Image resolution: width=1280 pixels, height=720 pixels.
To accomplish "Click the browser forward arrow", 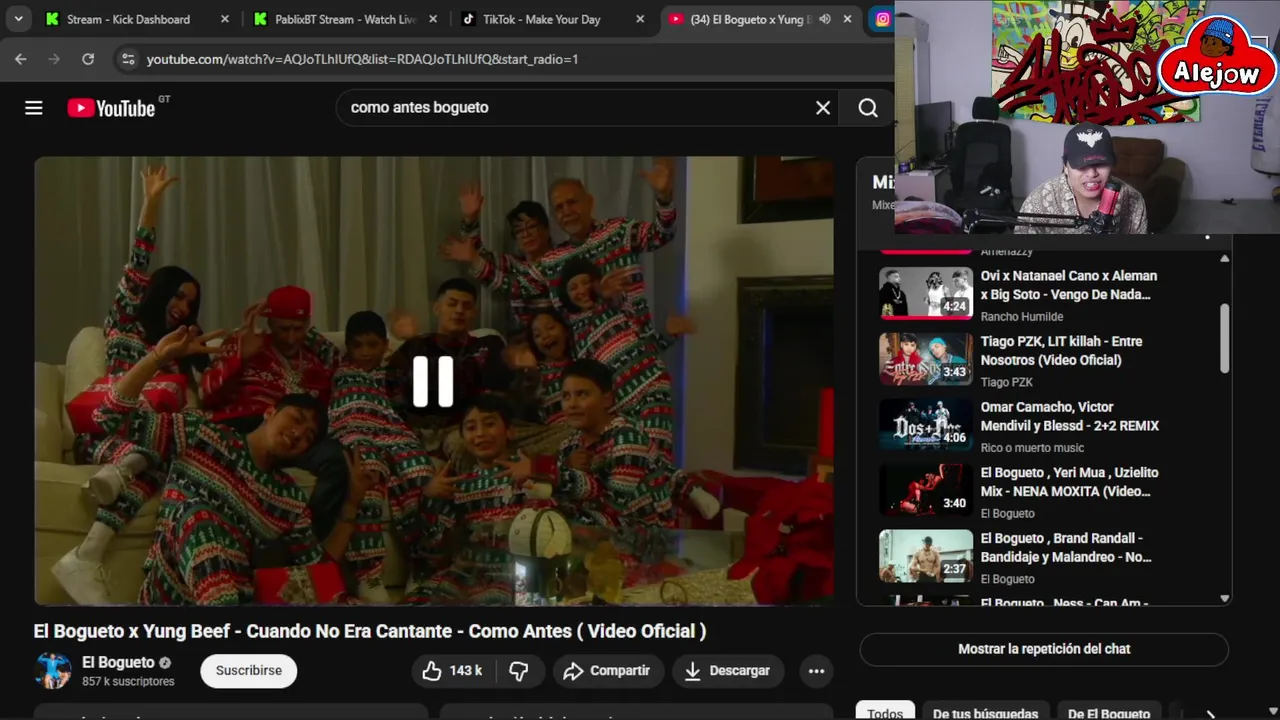I will (x=54, y=59).
